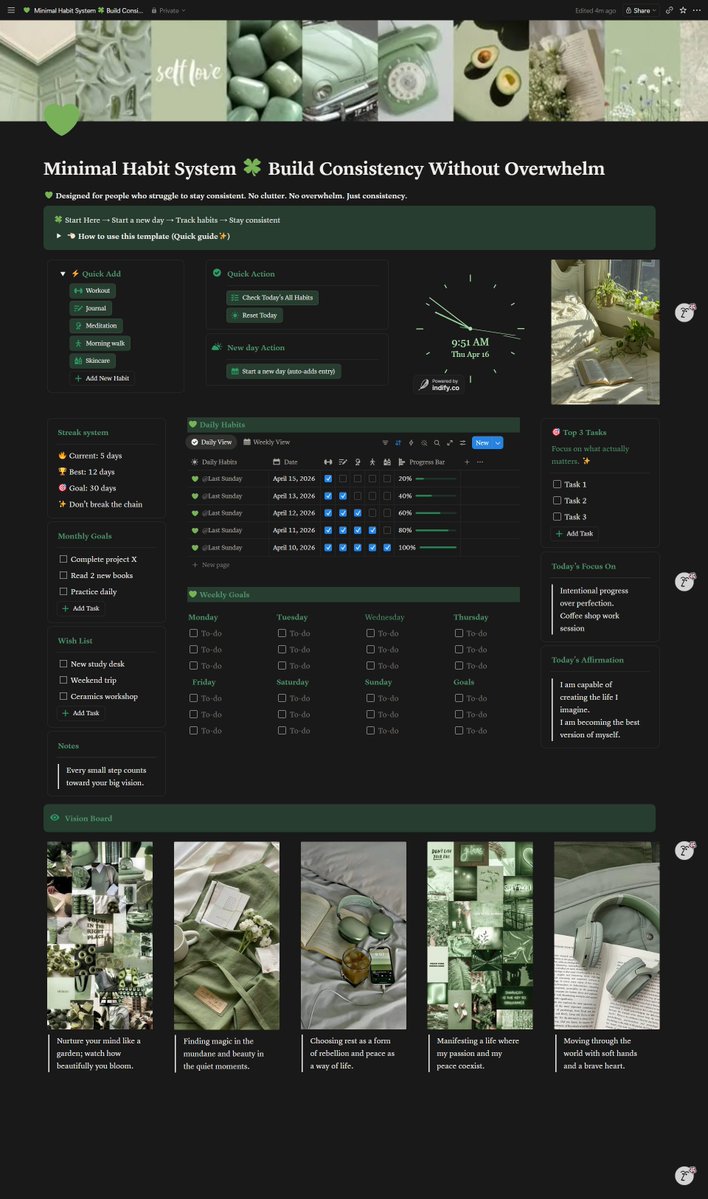The image size is (708, 1199).
Task: Click the lightning automation icon in Daily Habits
Action: click(x=411, y=443)
